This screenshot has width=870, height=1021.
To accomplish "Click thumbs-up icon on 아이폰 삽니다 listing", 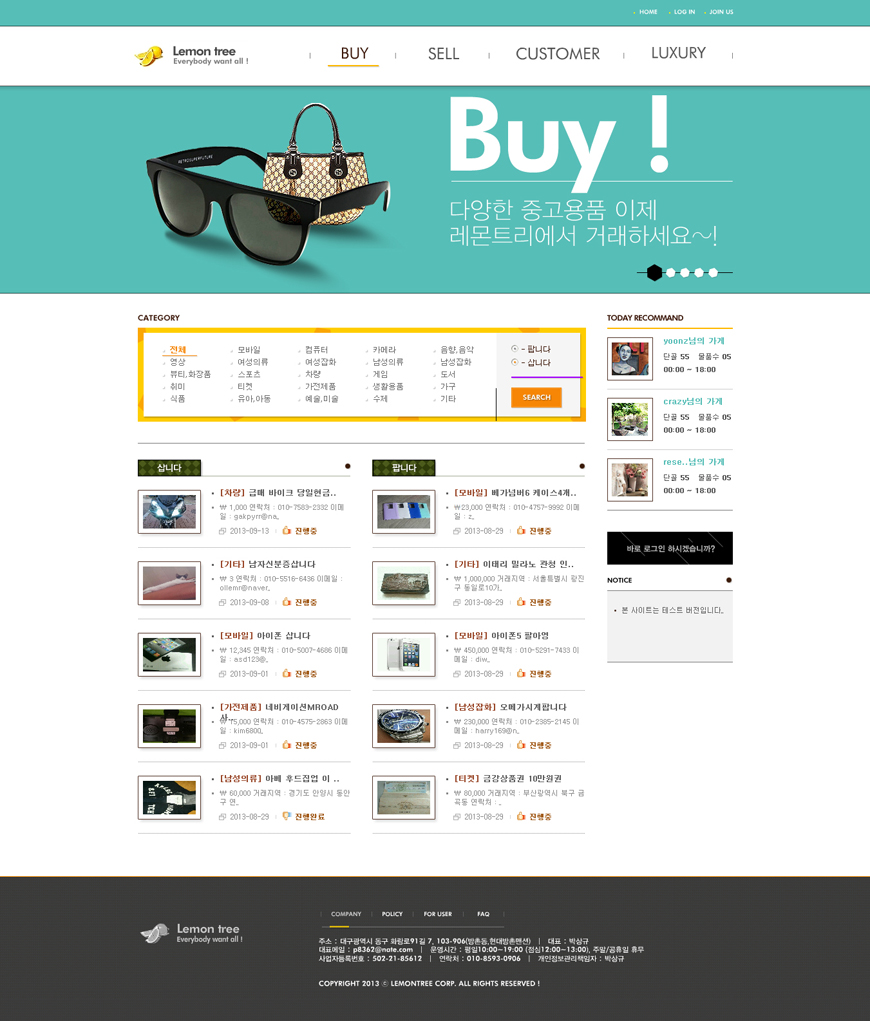I will [x=287, y=673].
